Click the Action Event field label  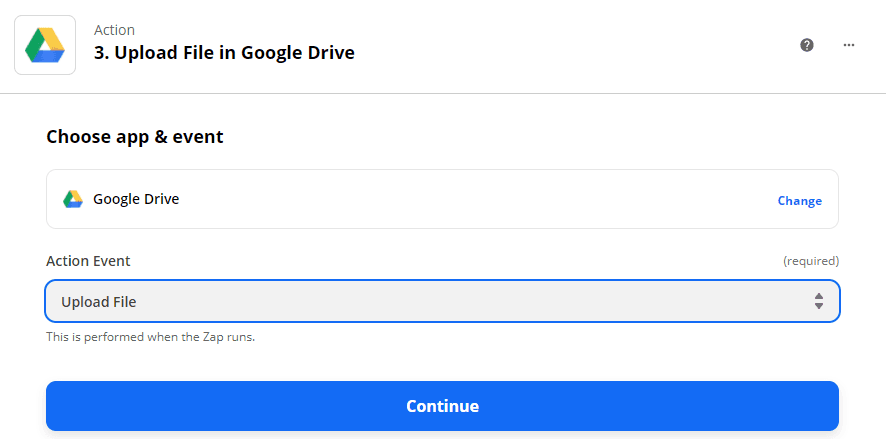pos(88,261)
